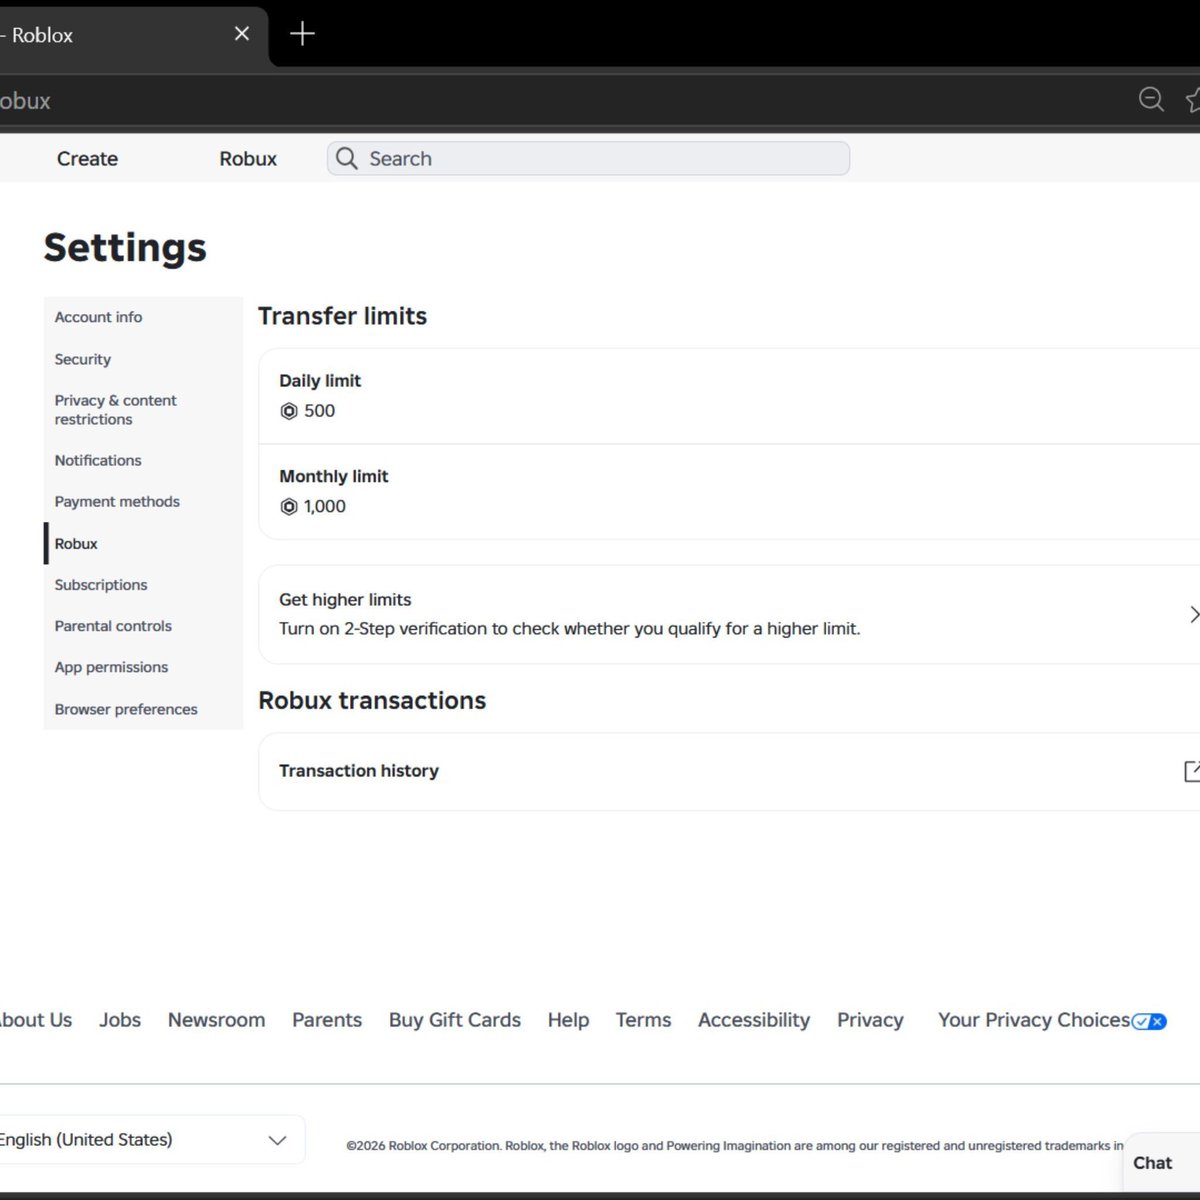
Task: Open Your Privacy Choices link
Action: pos(1034,1020)
